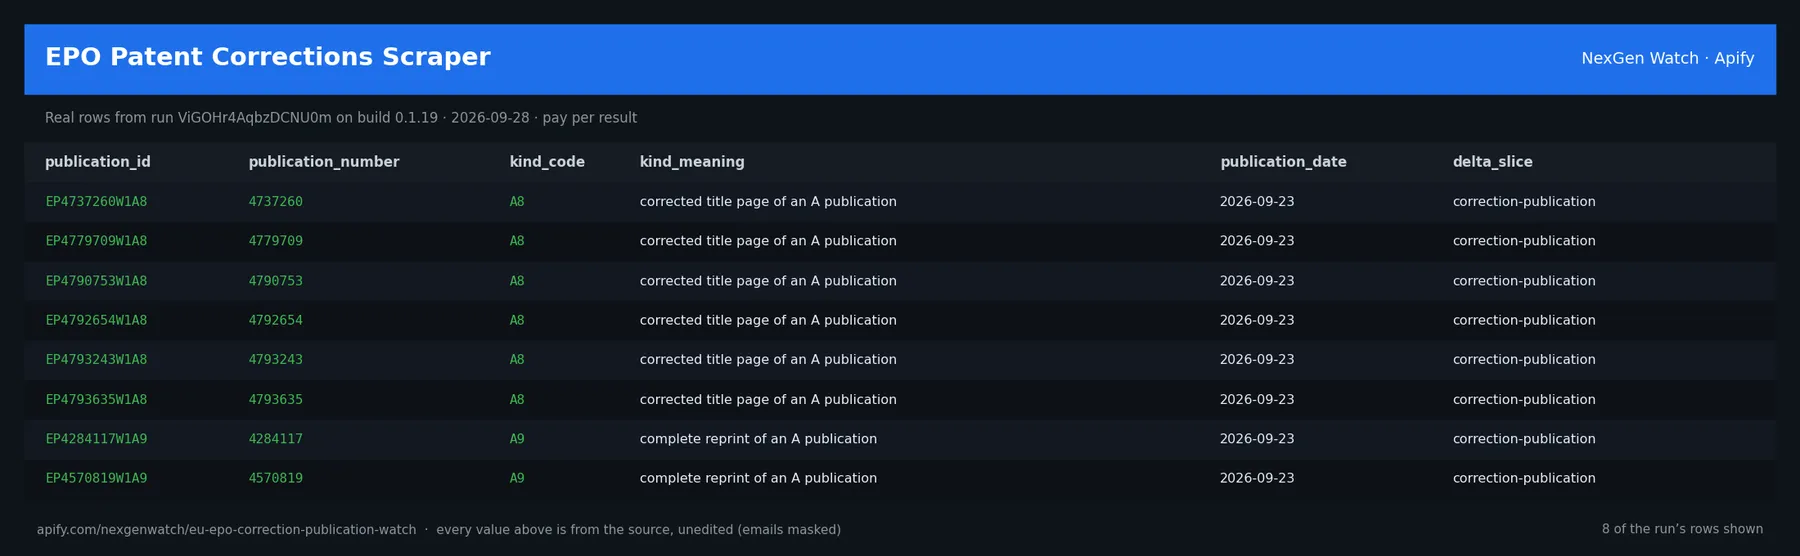Click kind code A9 in the EP4570819W1A9 row
Screen dimensions: 1800x556
517,479
